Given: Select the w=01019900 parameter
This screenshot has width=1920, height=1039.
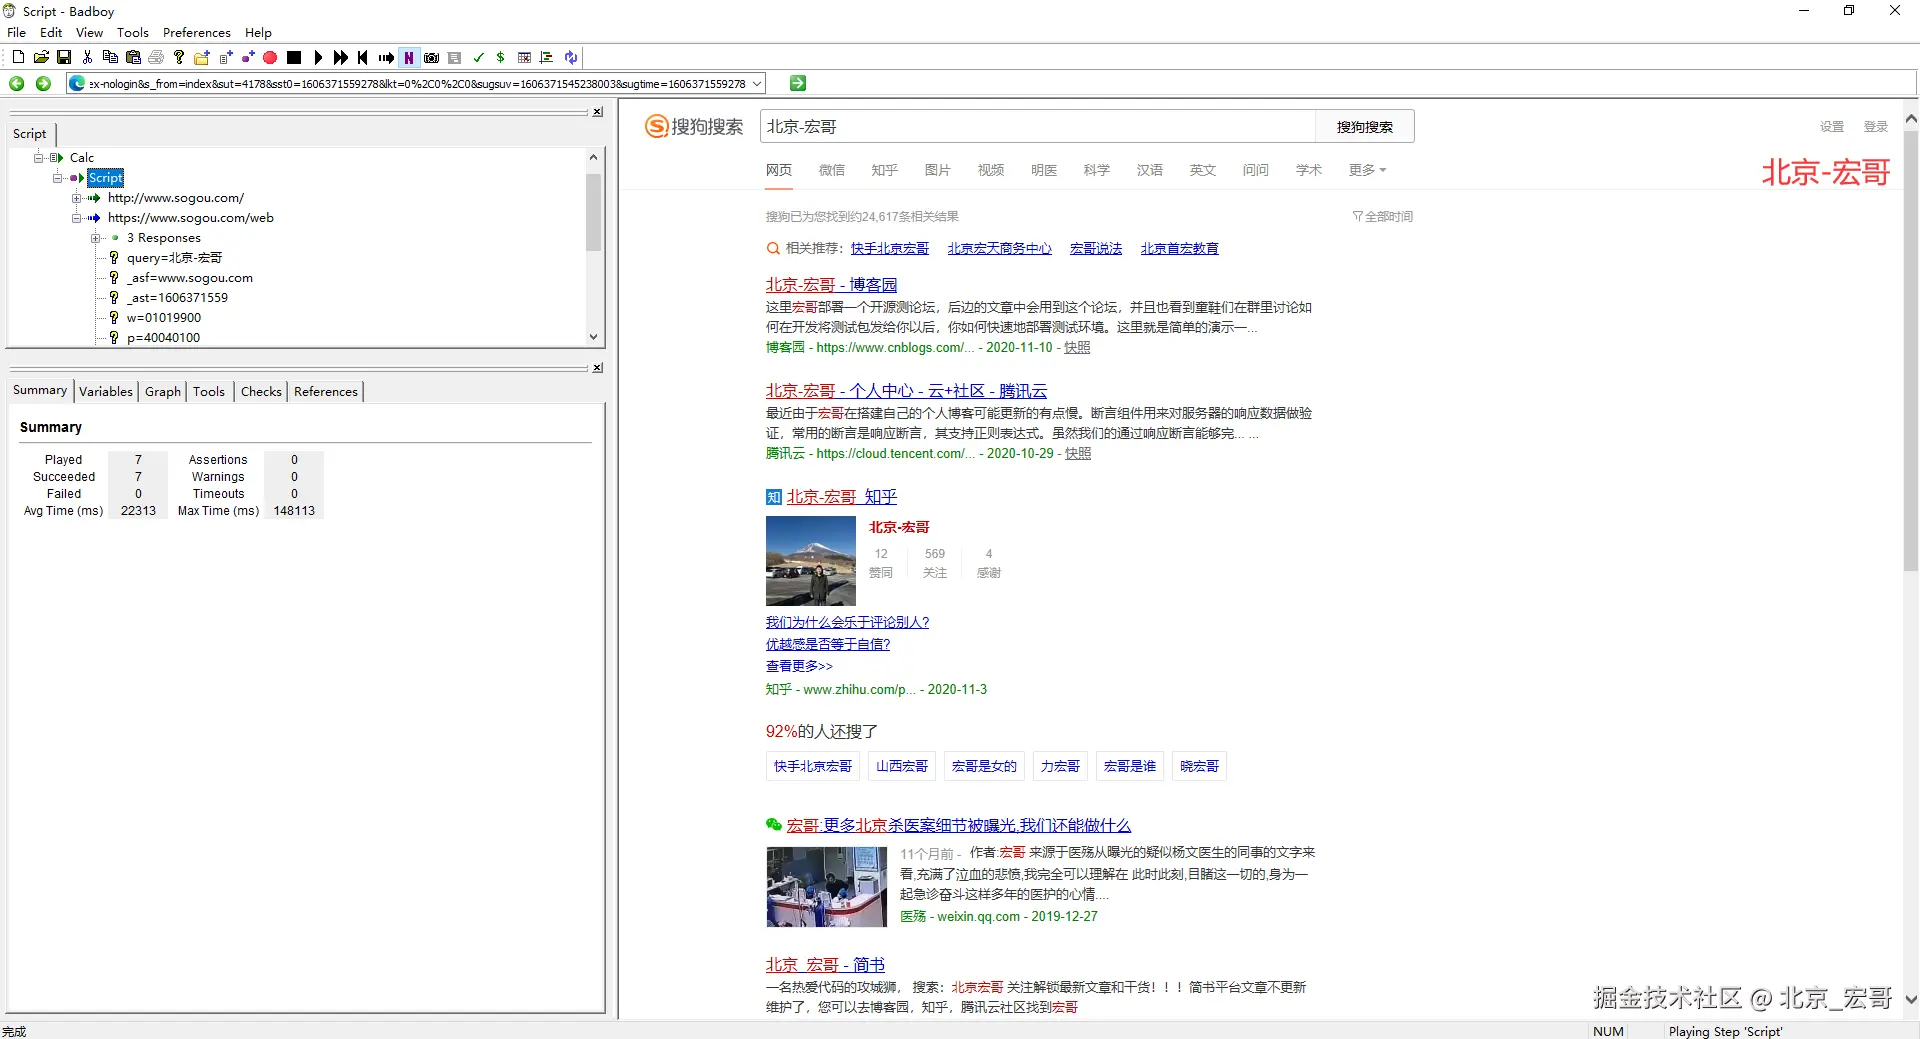Looking at the screenshot, I should coord(164,318).
